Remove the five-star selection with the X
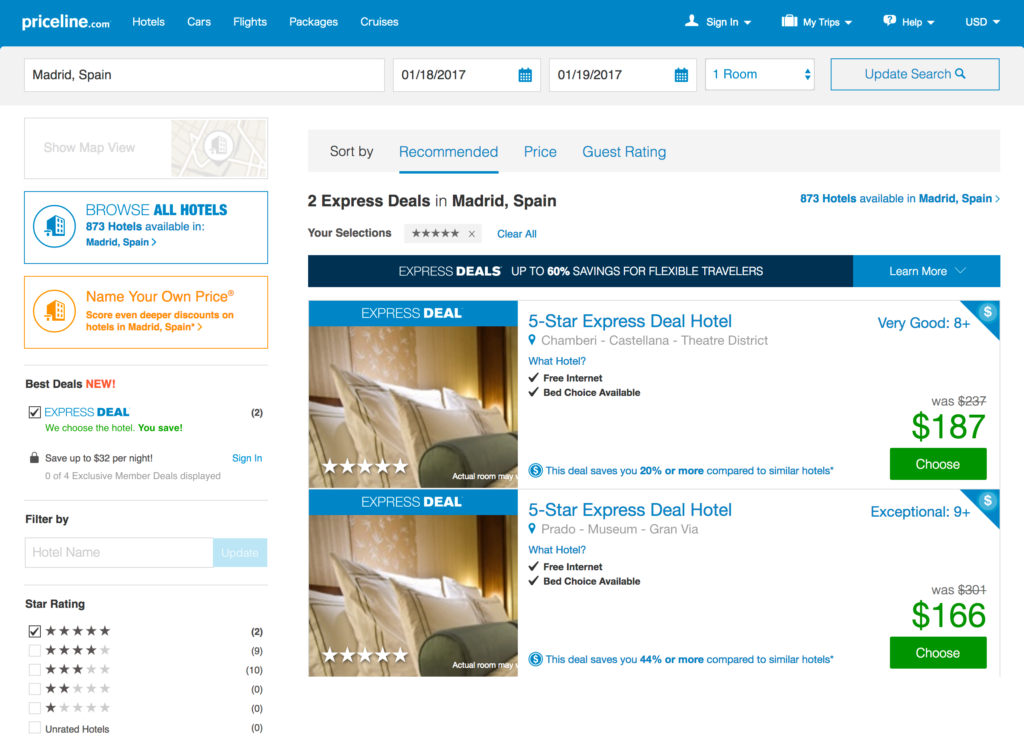 coord(472,234)
